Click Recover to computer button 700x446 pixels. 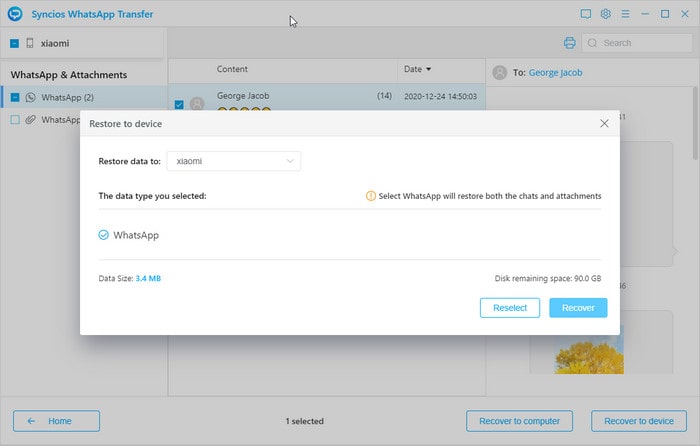coord(519,421)
